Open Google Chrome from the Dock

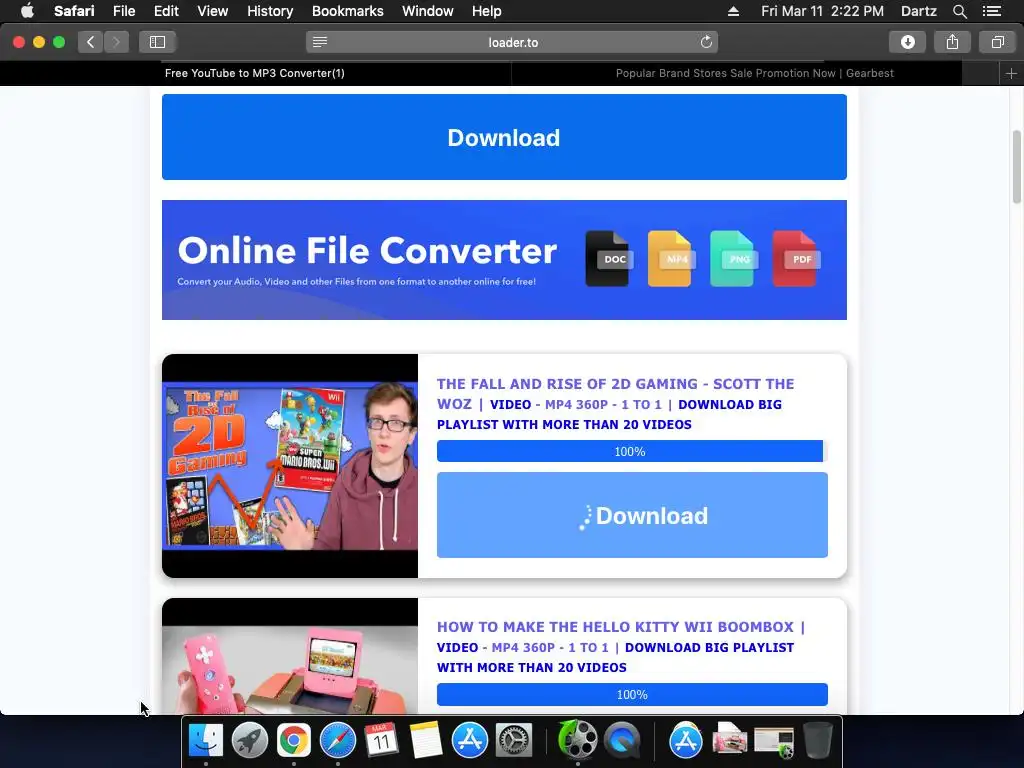coord(294,740)
